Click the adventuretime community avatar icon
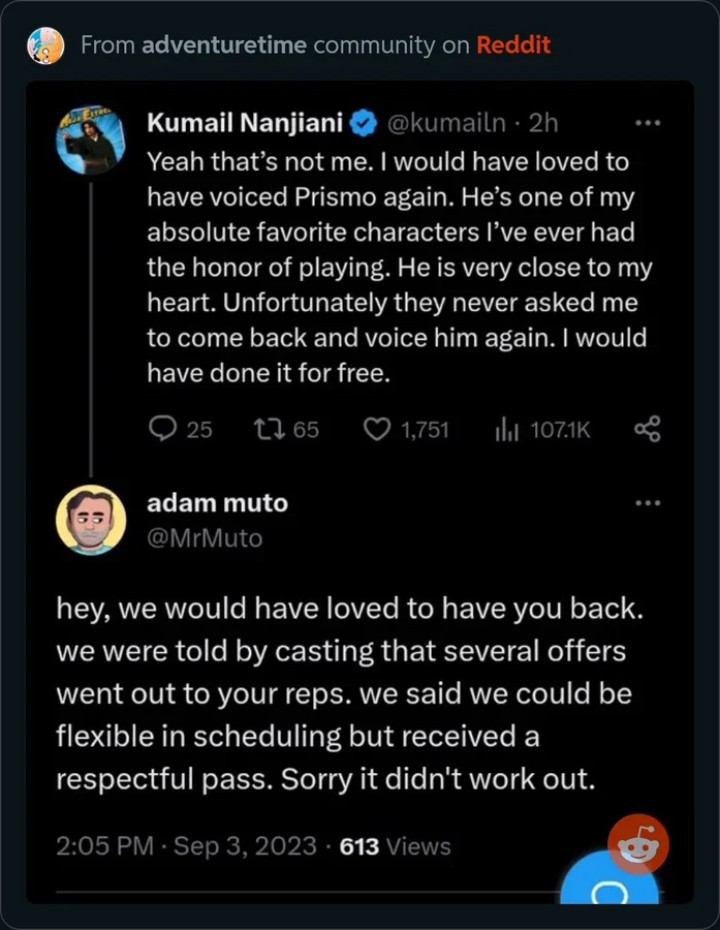The width and height of the screenshot is (720, 930). click(46, 45)
